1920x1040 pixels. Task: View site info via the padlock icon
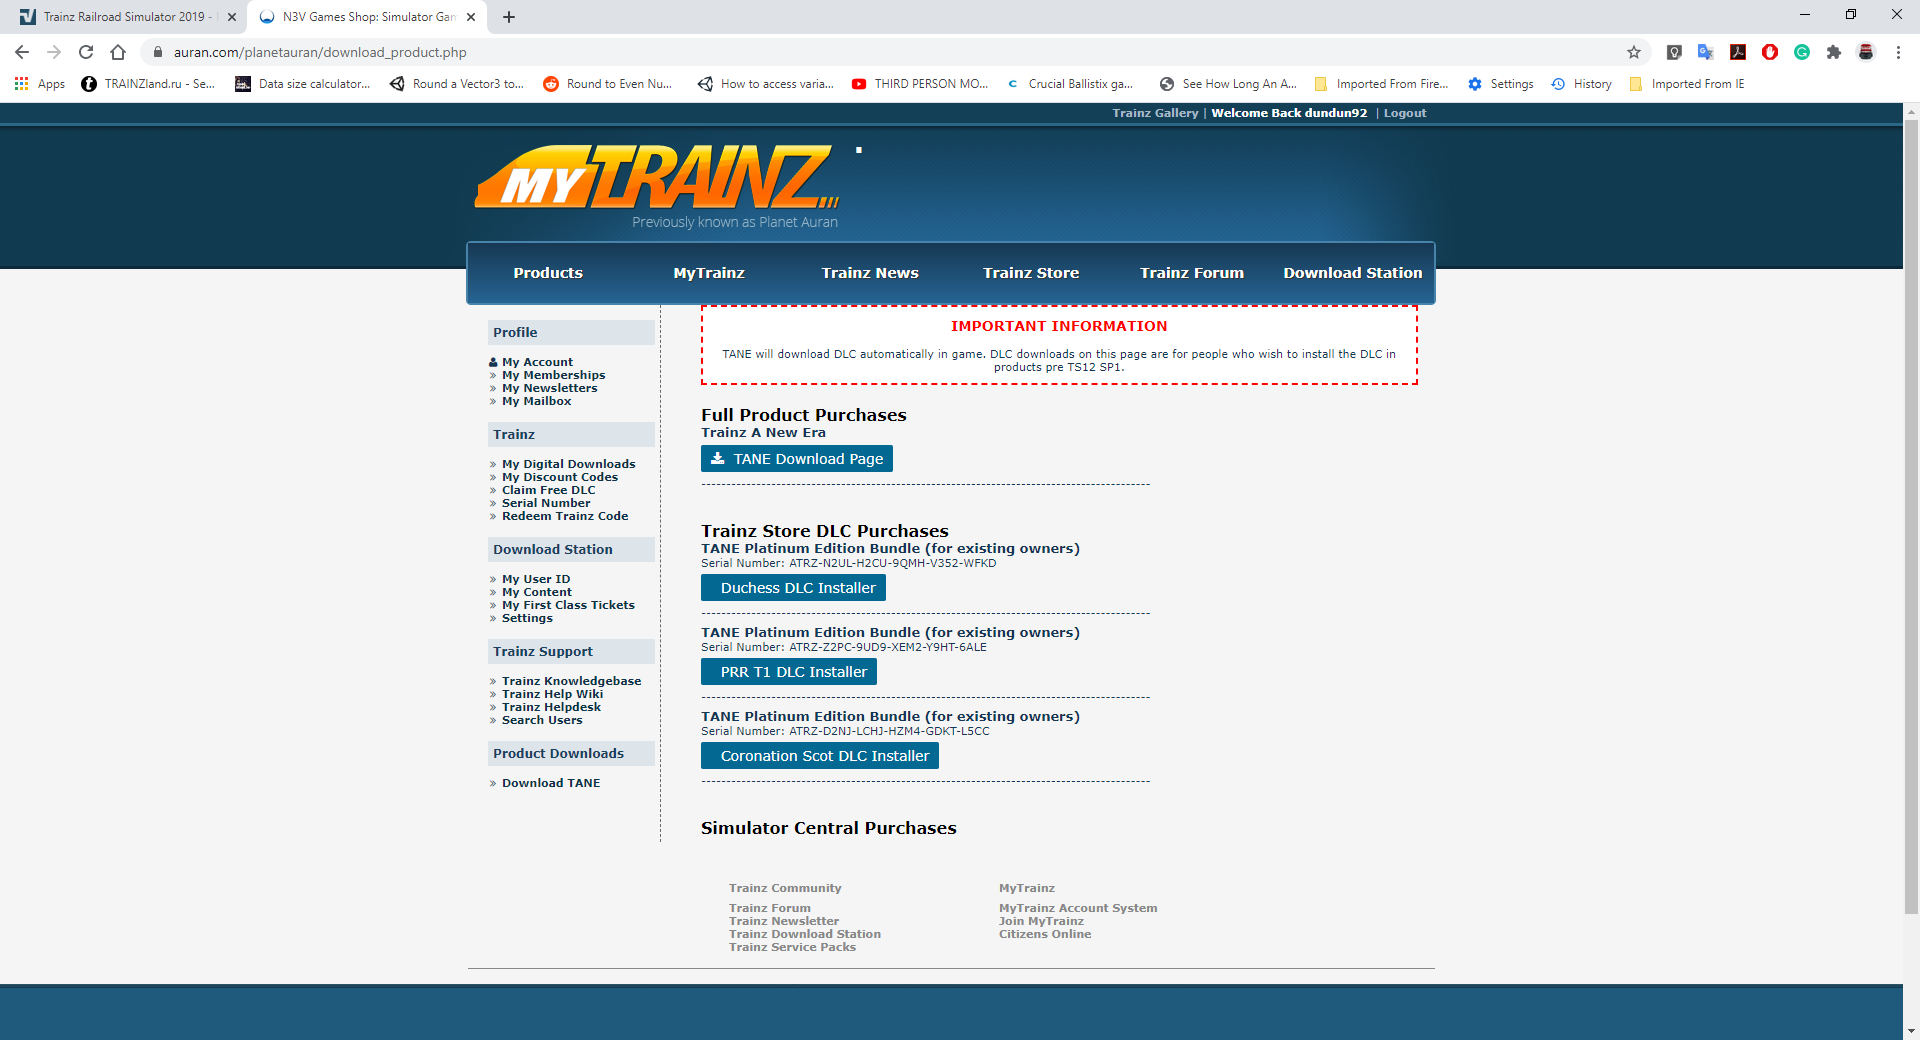point(157,52)
